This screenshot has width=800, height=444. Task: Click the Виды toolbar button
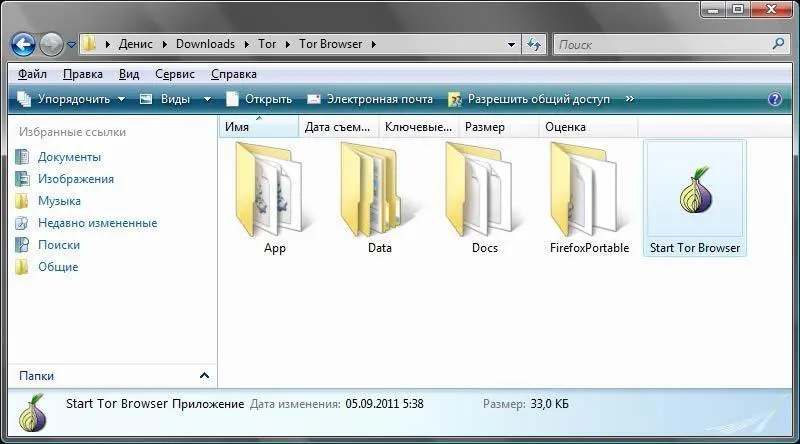click(x=165, y=99)
